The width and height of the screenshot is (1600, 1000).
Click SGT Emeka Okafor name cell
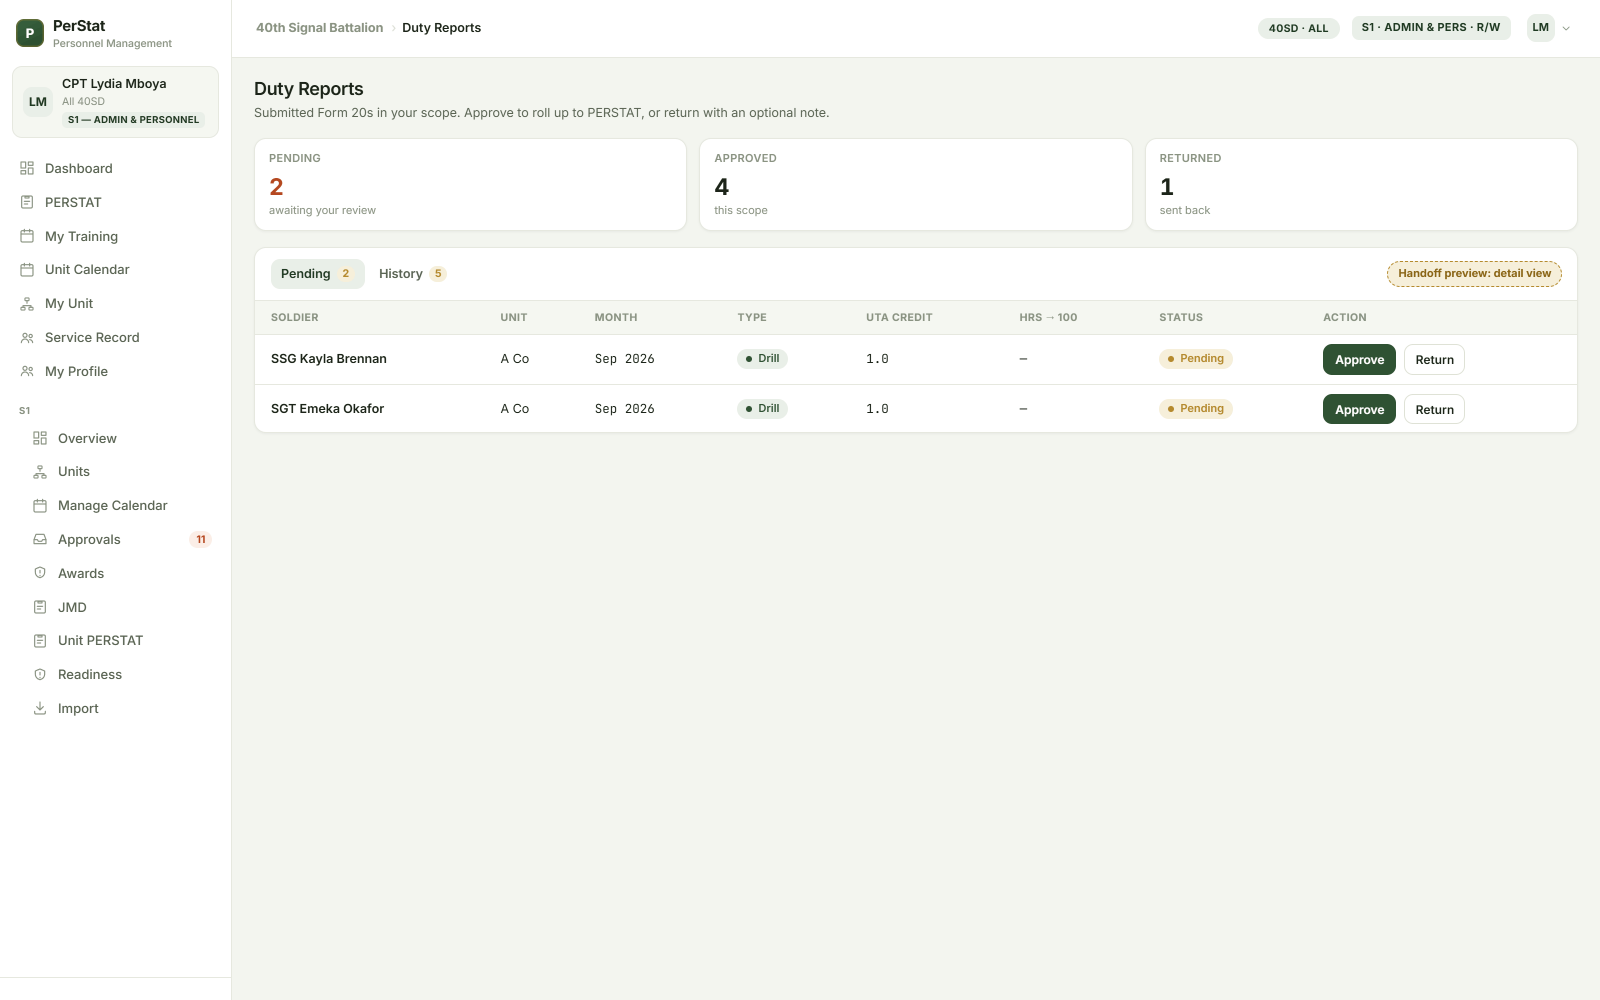(327, 409)
